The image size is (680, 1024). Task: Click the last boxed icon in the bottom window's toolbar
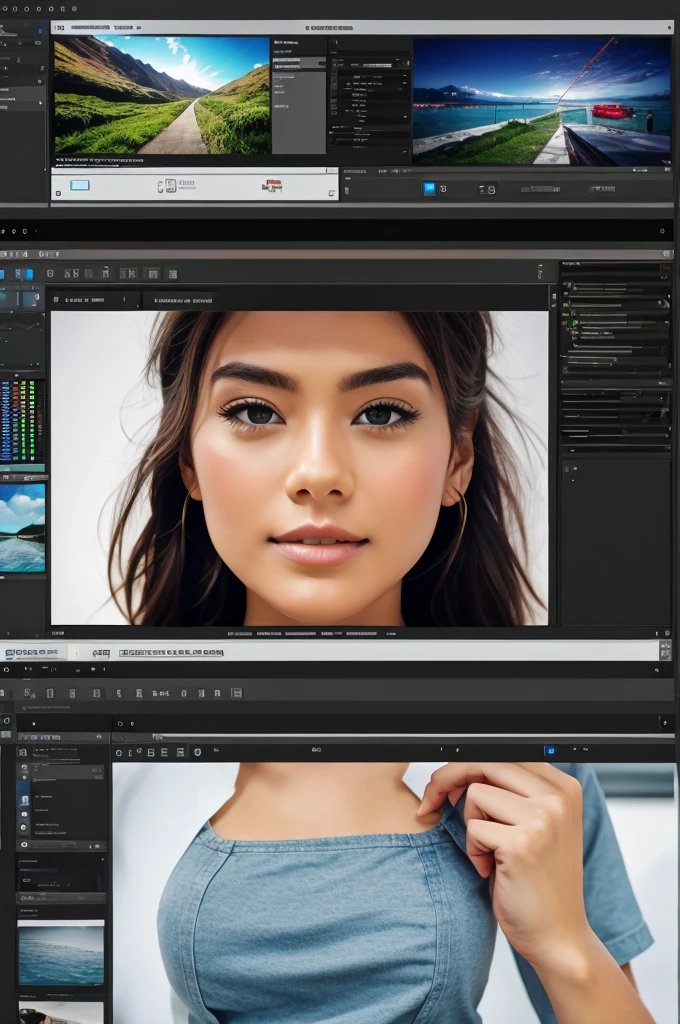tap(236, 693)
